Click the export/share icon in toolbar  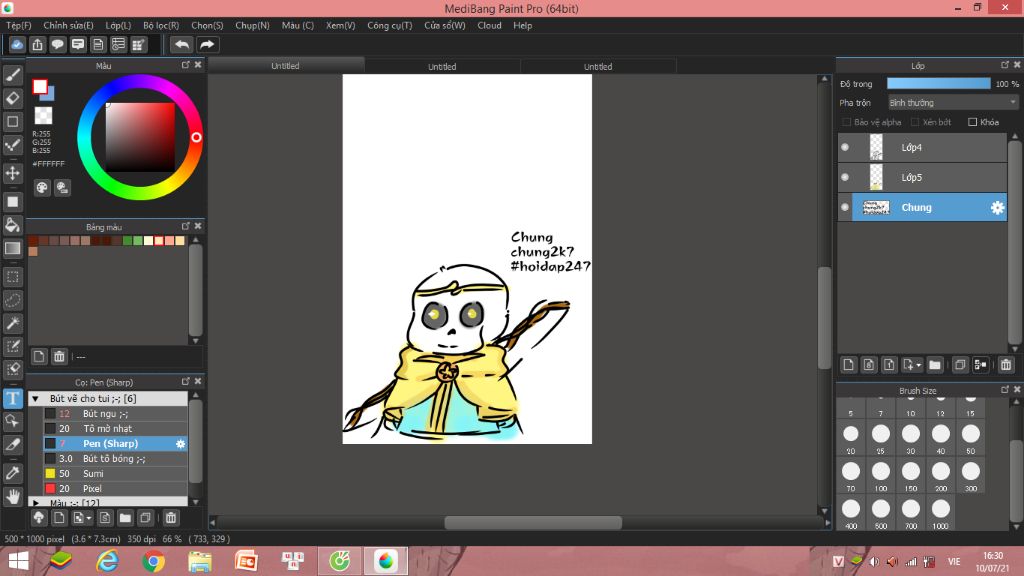37,44
